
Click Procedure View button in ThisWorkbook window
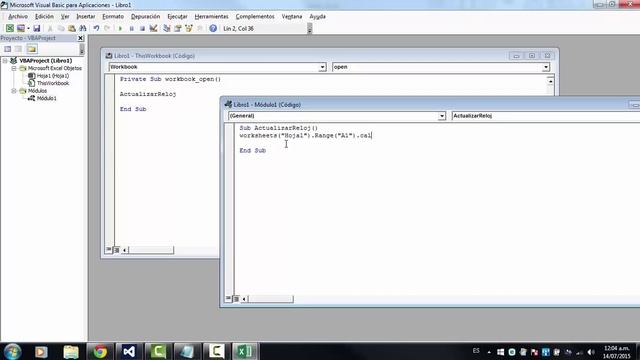pyautogui.click(x=109, y=249)
